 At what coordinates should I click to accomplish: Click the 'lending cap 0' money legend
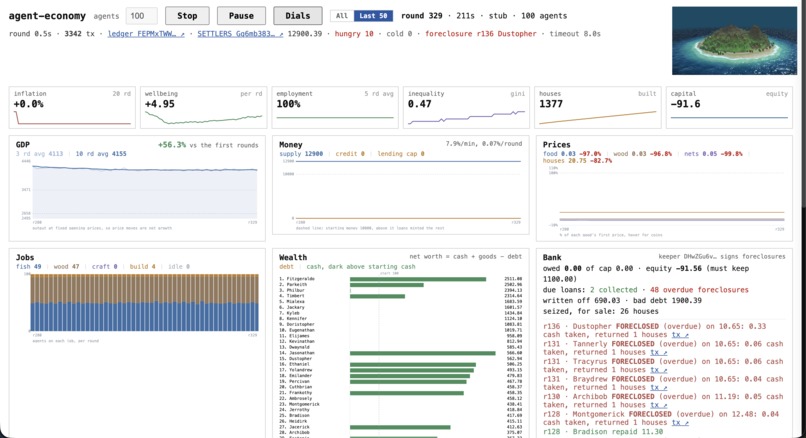pyautogui.click(x=401, y=154)
